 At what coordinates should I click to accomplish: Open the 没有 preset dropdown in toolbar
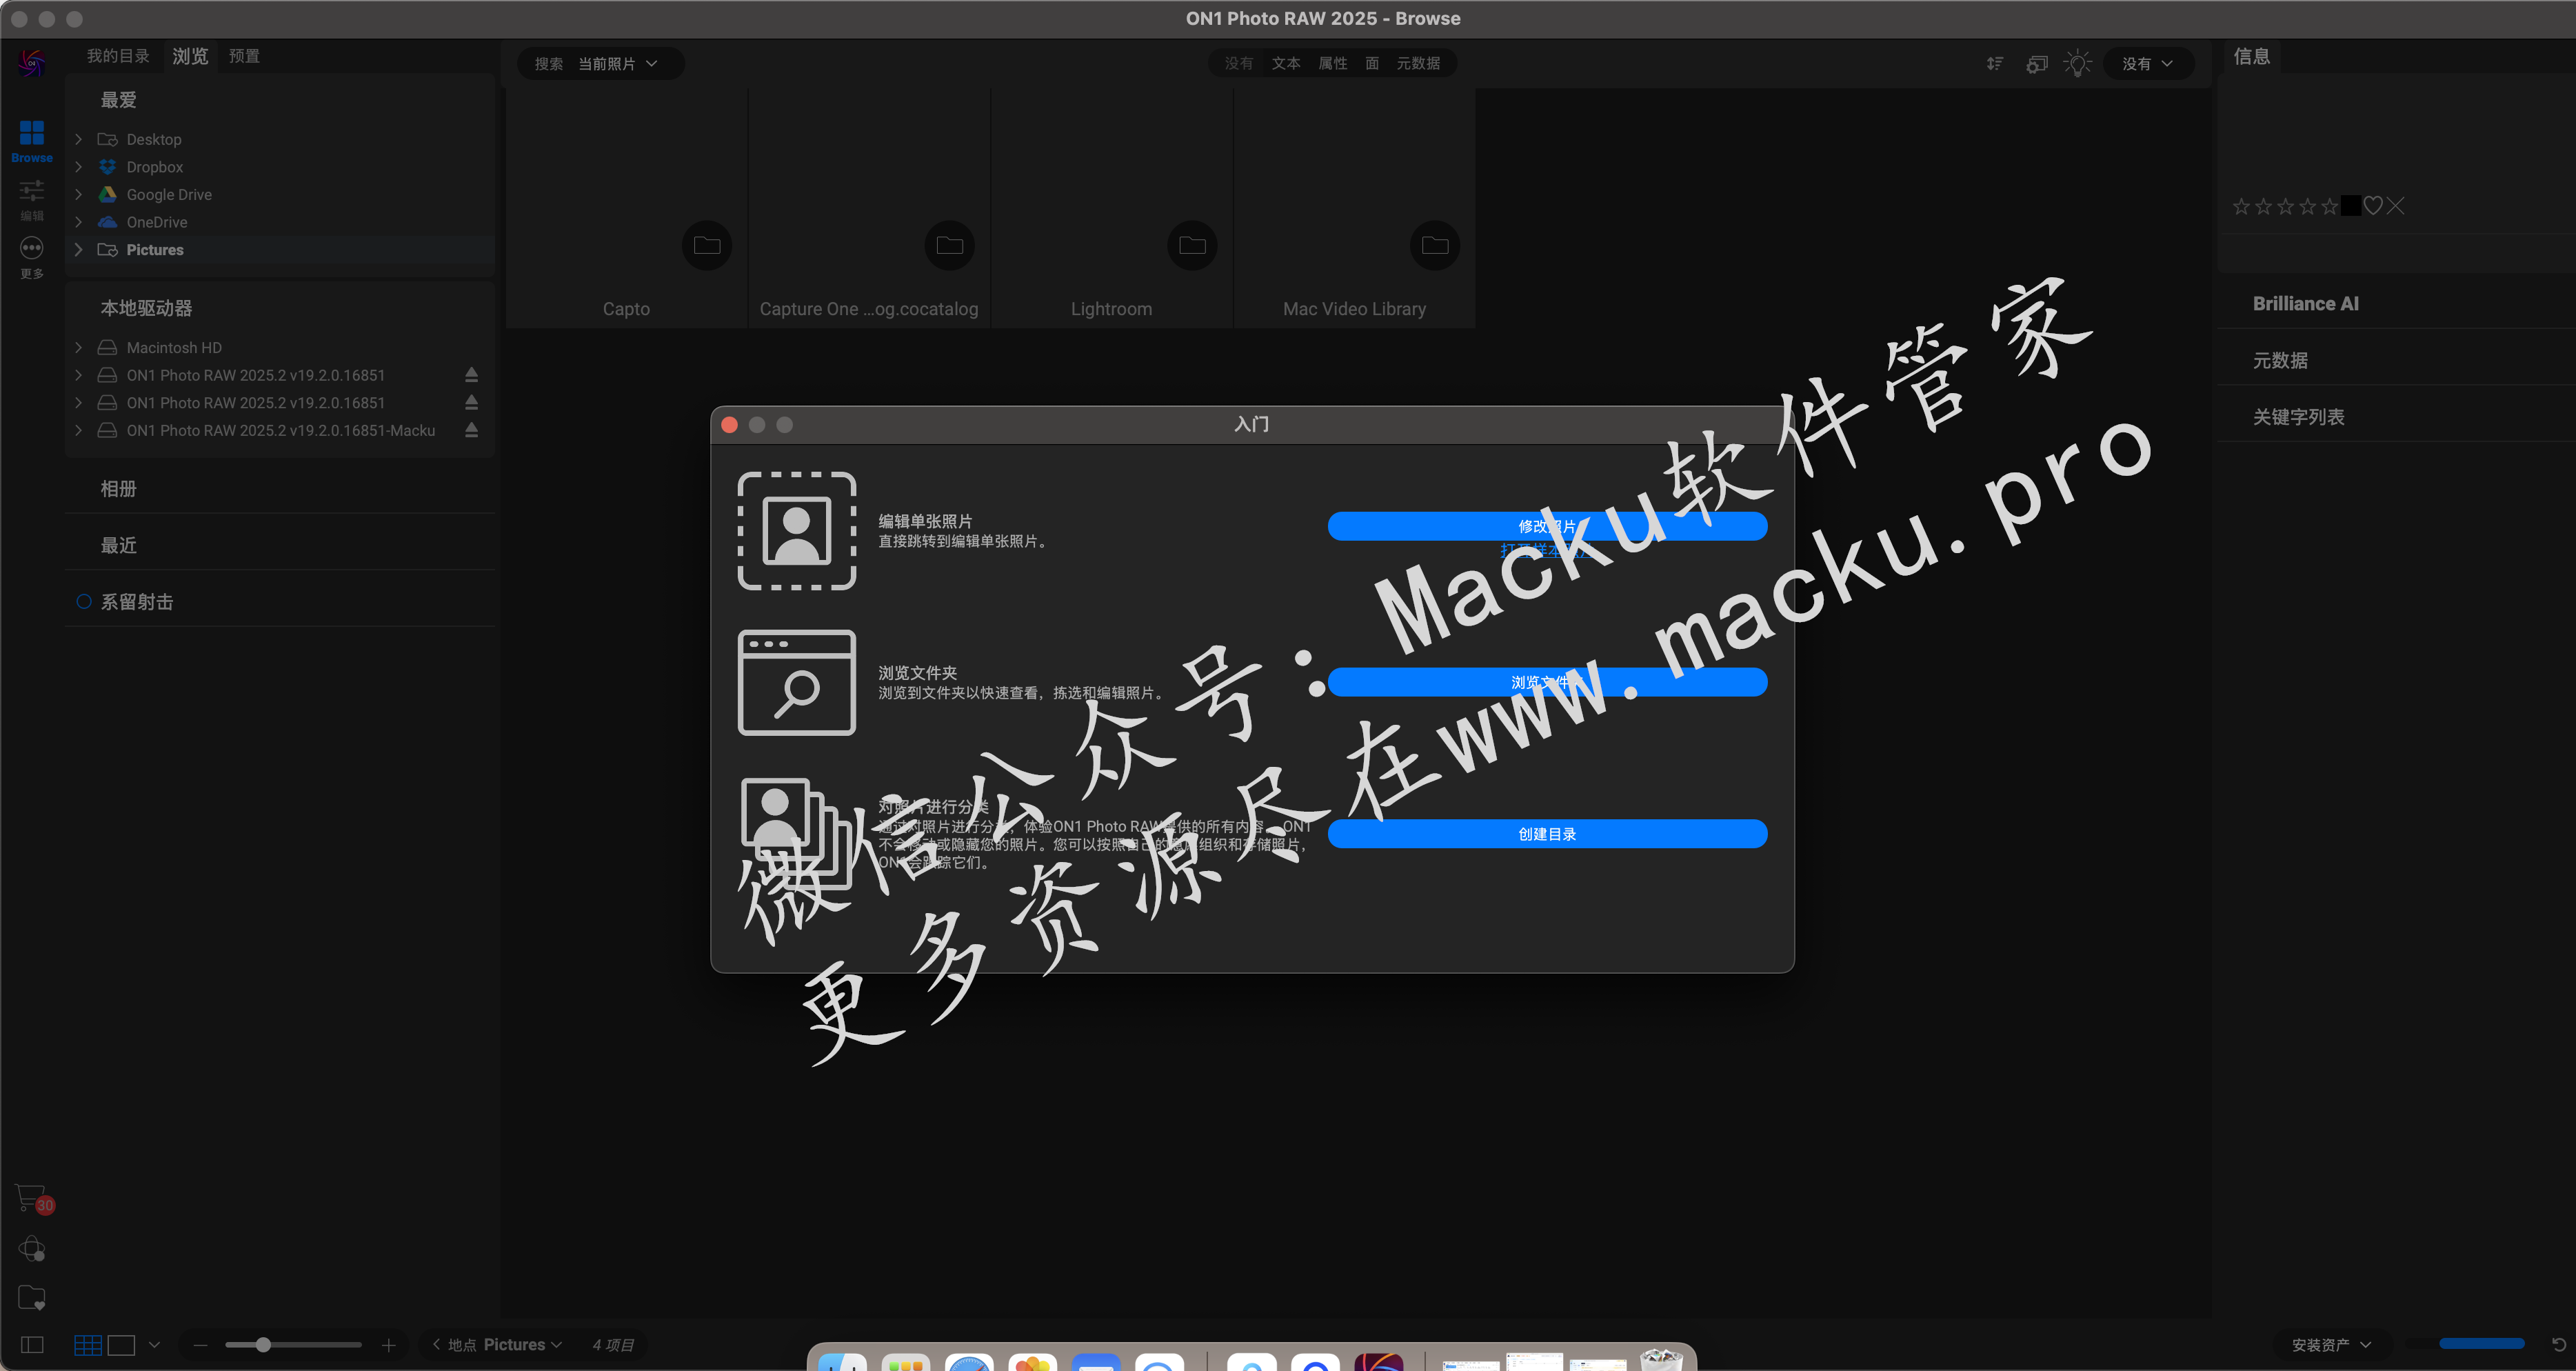click(2148, 64)
